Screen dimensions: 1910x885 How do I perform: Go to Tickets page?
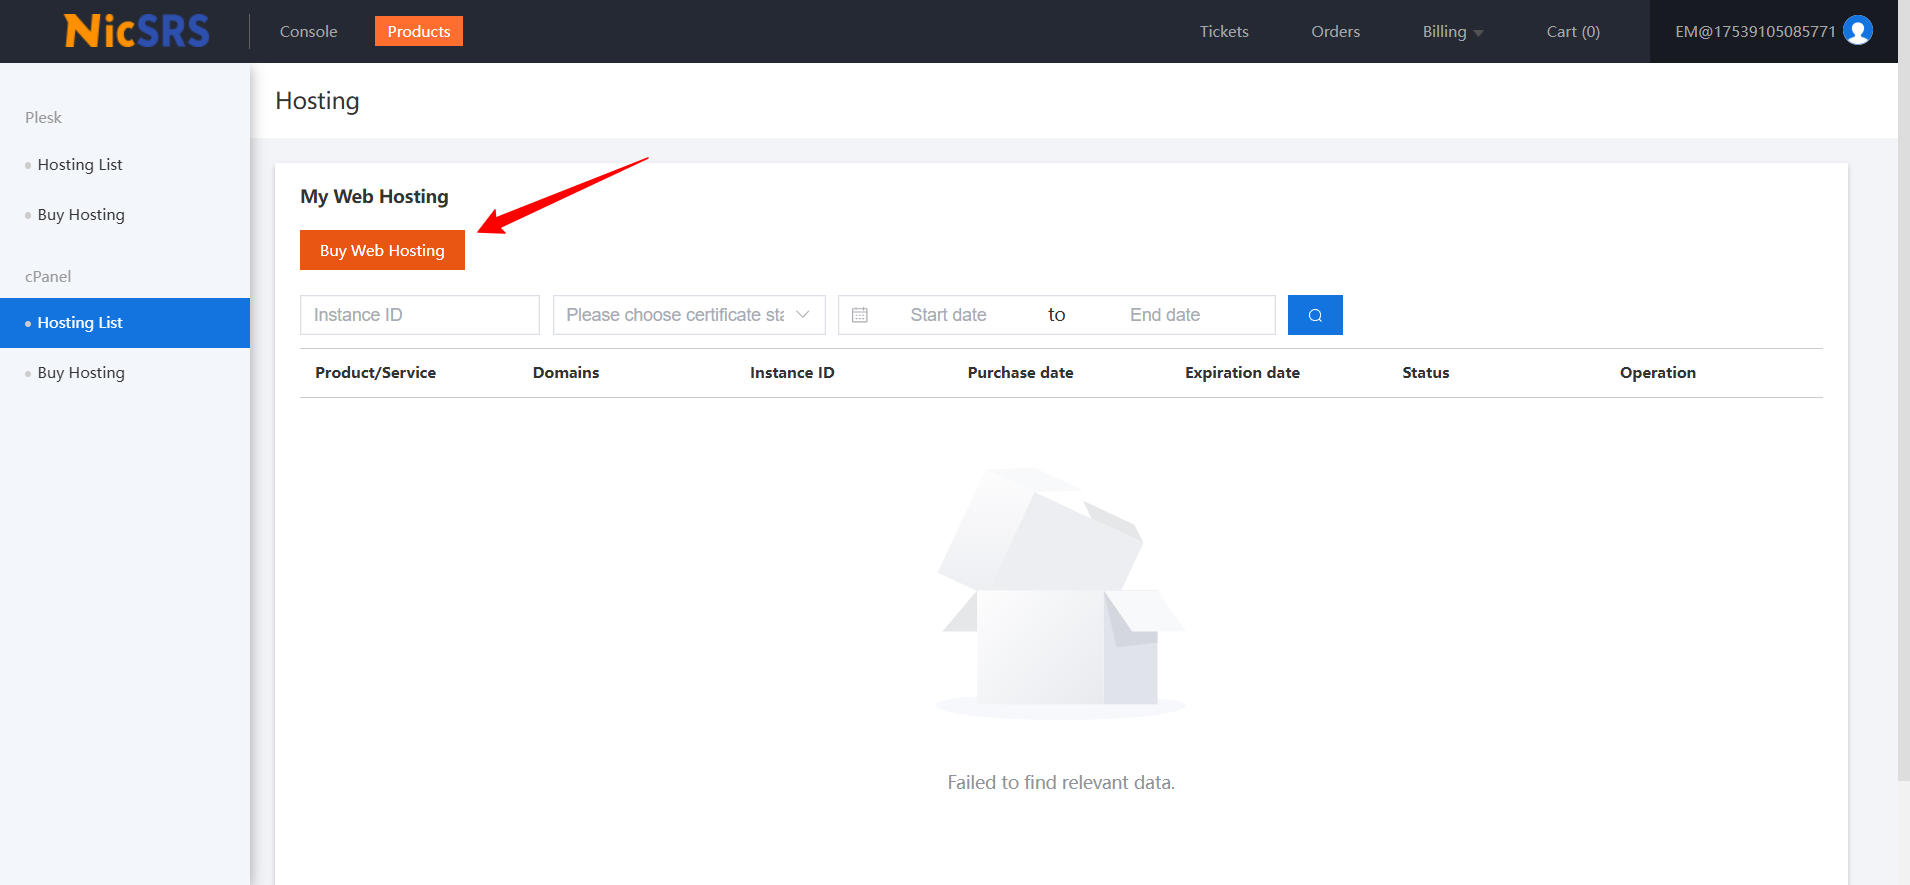1224,32
